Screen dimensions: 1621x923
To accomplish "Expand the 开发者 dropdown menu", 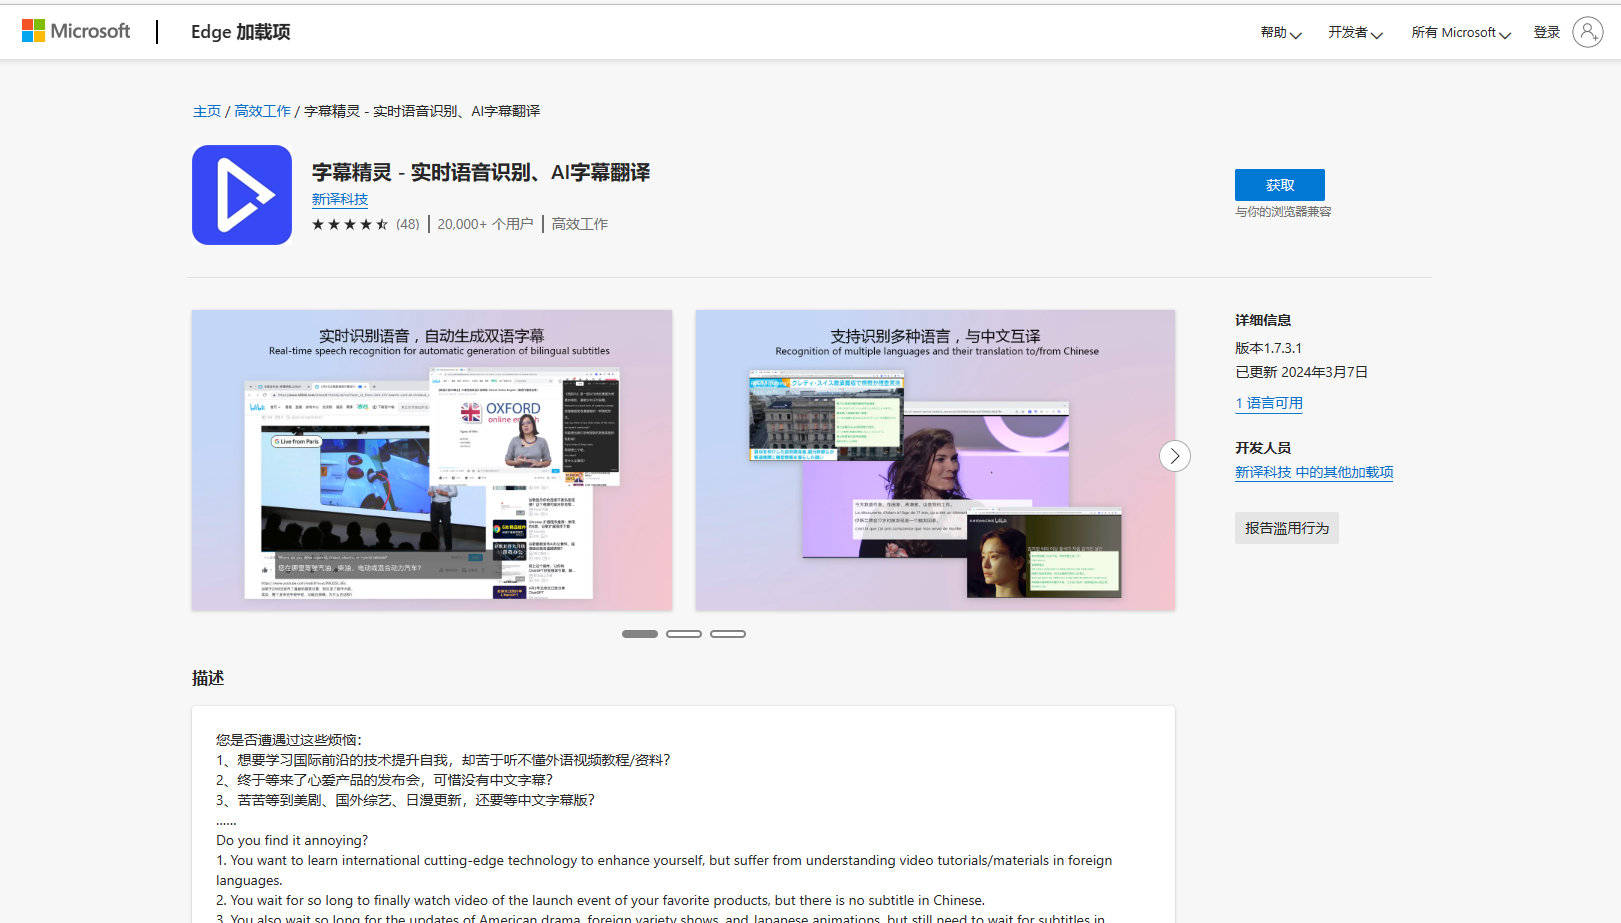I will tap(1355, 33).
